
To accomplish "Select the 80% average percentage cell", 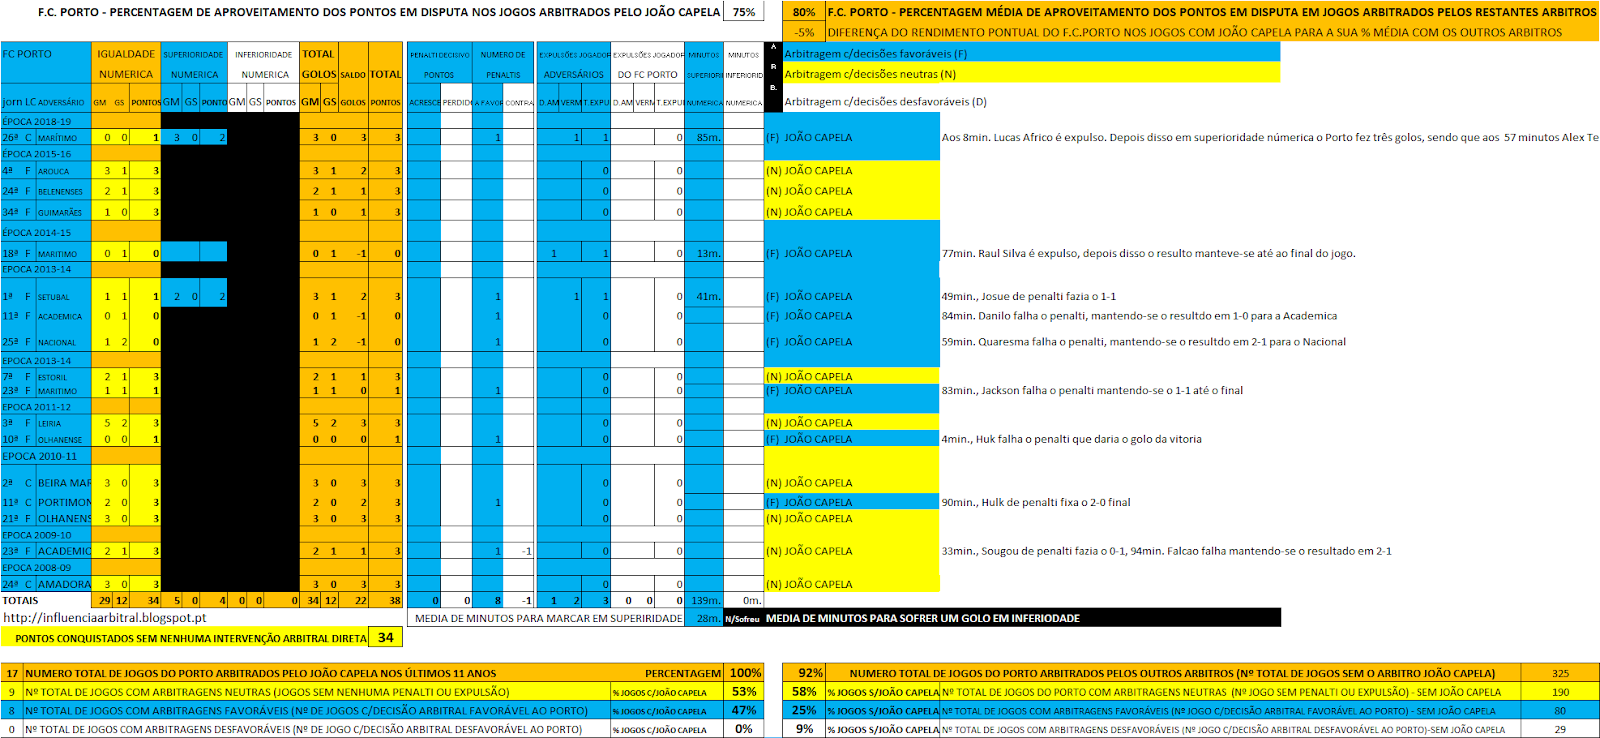I will point(804,12).
